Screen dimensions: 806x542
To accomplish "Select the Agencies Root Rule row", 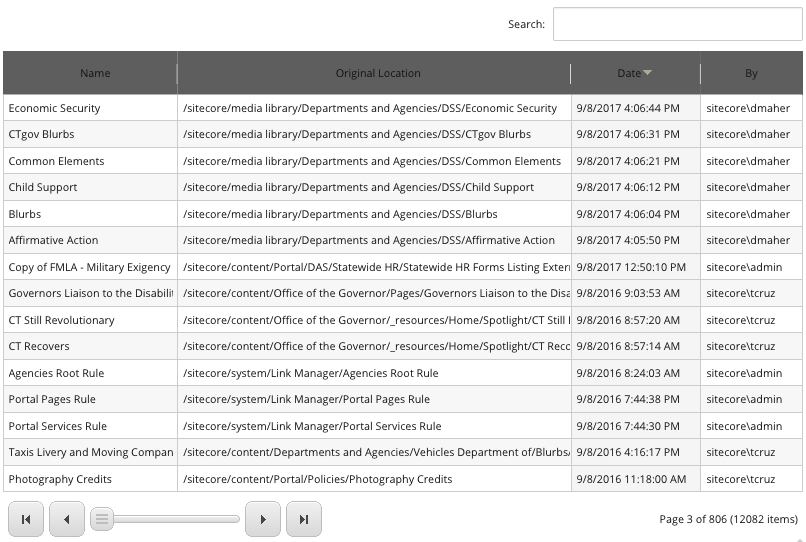I will click(x=56, y=373).
